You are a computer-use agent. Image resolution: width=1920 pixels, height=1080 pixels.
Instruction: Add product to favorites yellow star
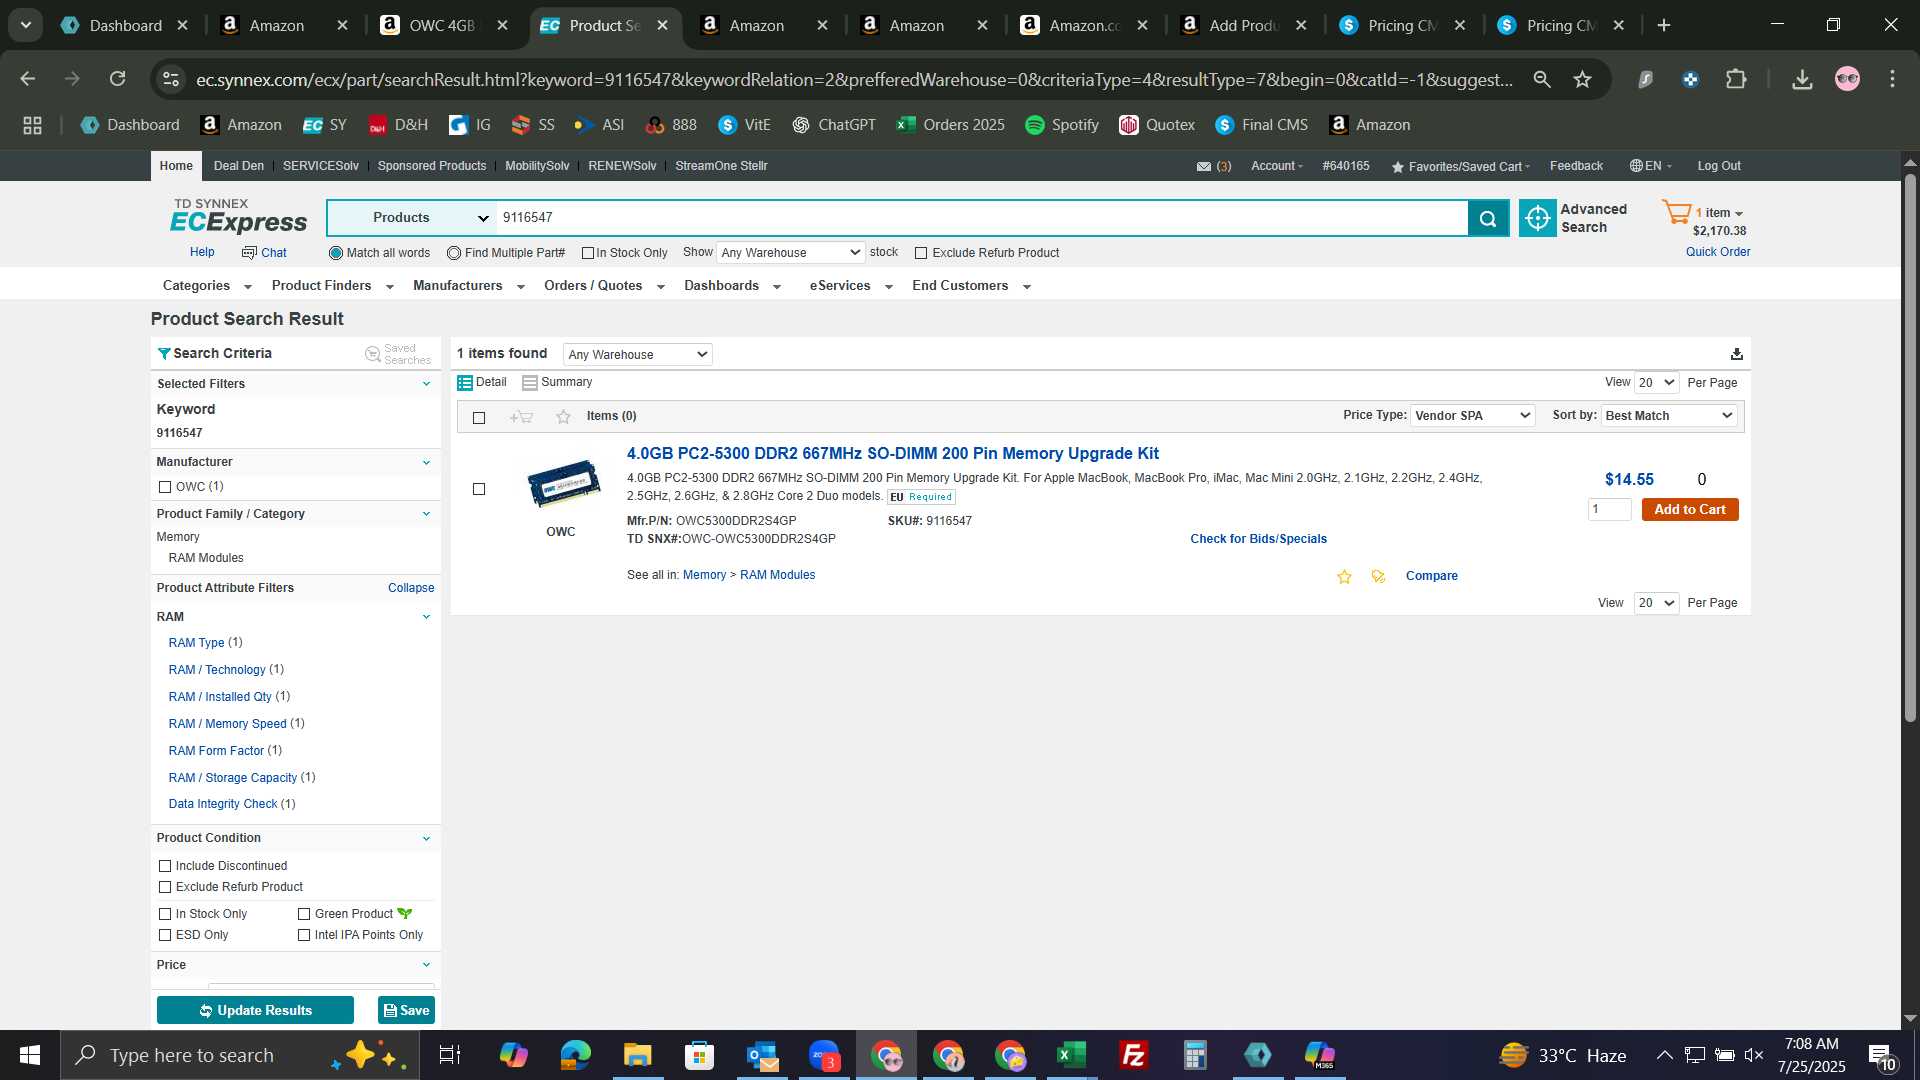coord(1344,577)
